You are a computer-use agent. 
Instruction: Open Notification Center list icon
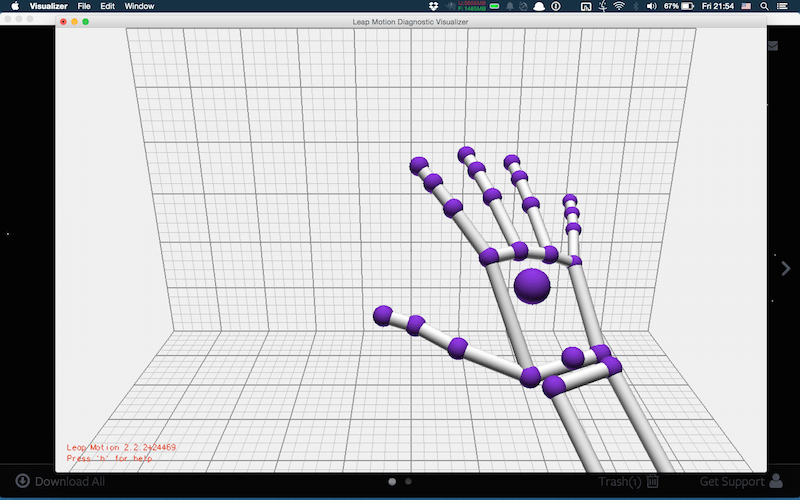click(x=782, y=6)
